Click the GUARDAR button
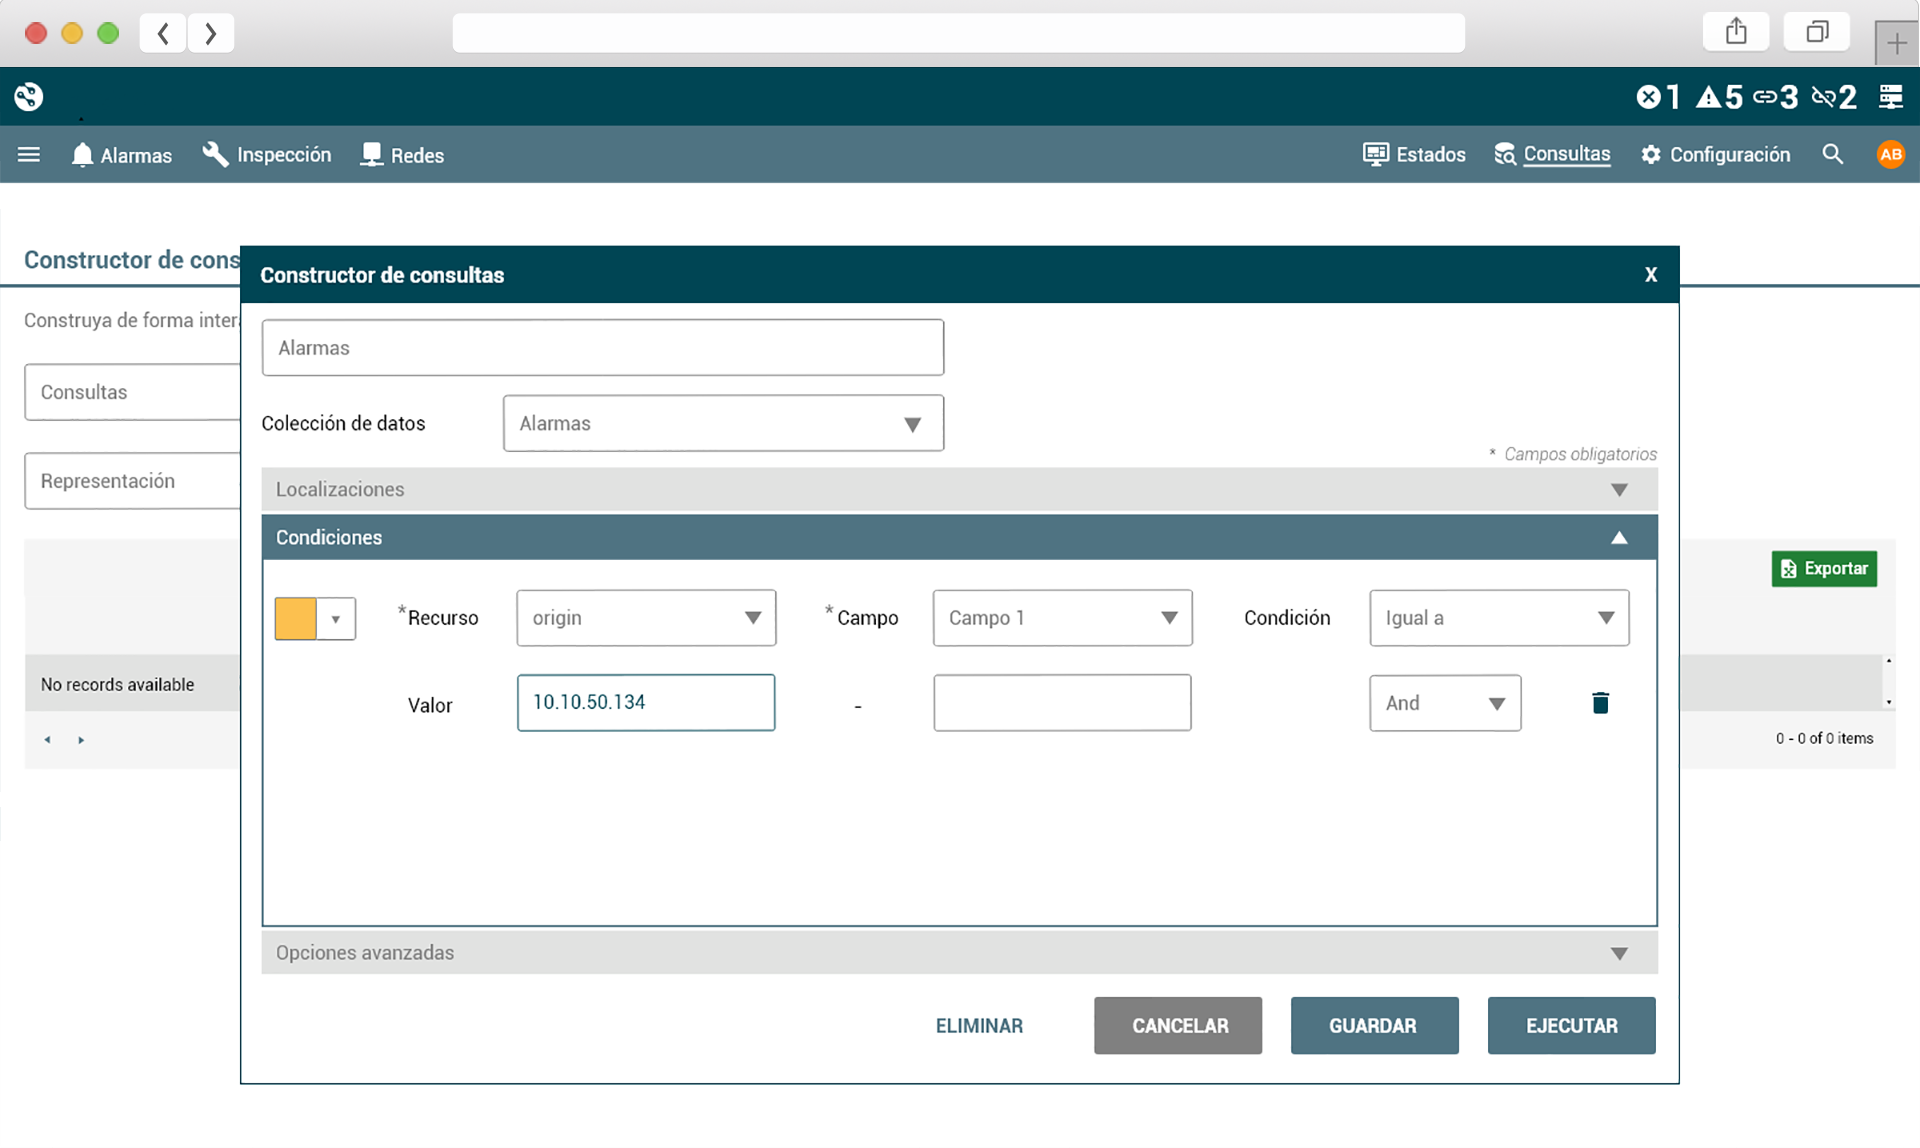This screenshot has width=1920, height=1148. click(x=1374, y=1026)
